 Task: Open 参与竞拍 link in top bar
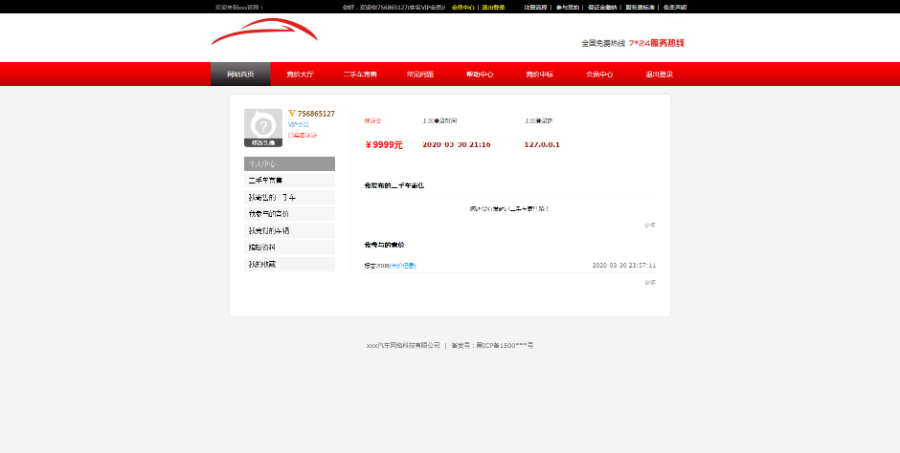point(568,7)
